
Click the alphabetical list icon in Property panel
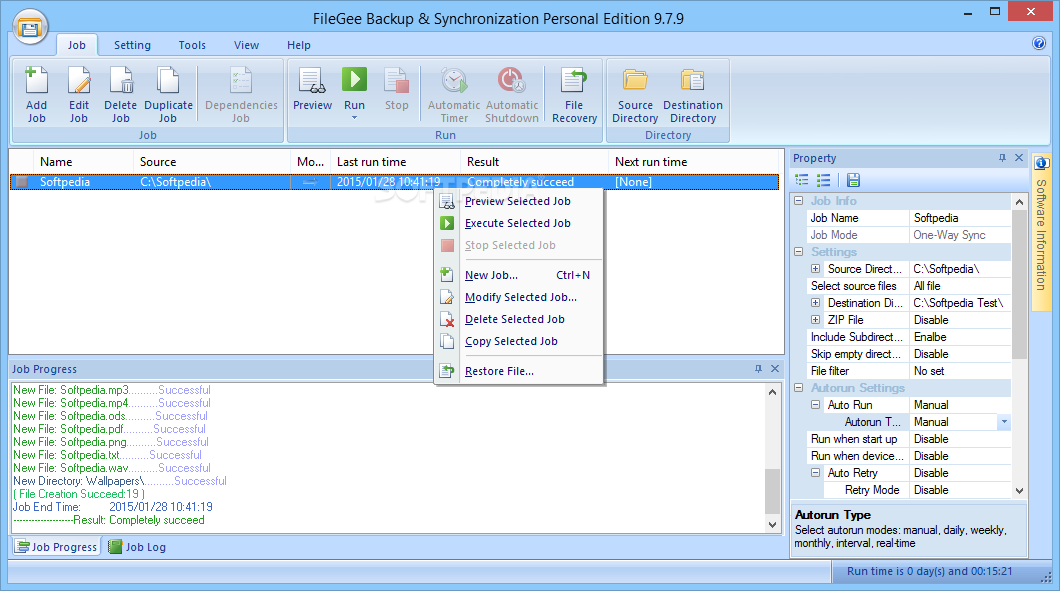tap(823, 180)
